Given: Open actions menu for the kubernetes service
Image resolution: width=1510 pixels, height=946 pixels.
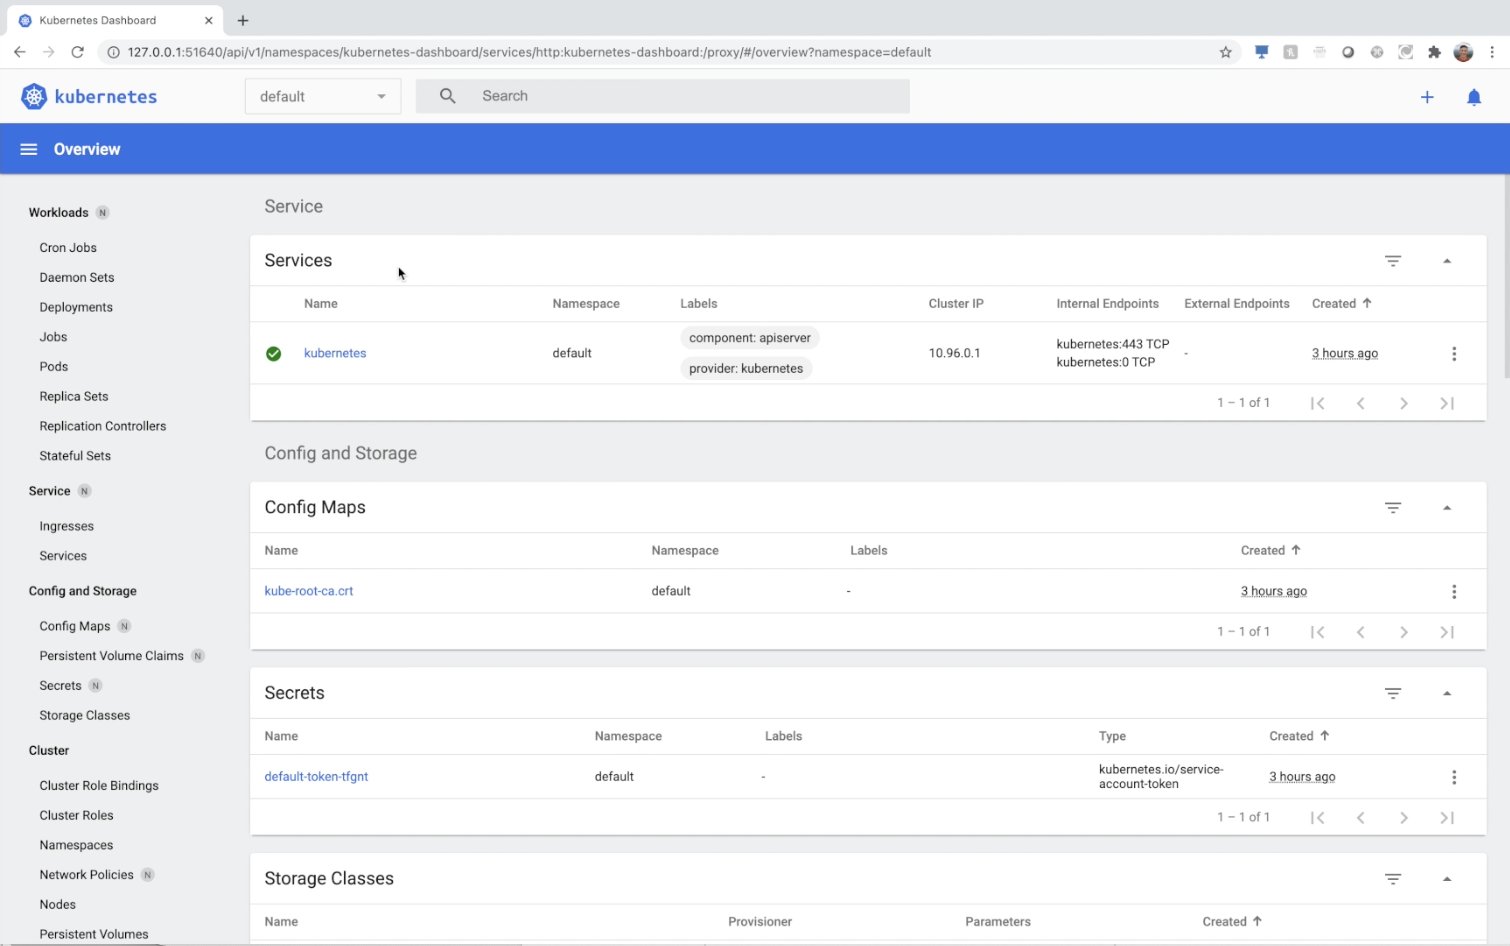Looking at the screenshot, I should 1454,353.
